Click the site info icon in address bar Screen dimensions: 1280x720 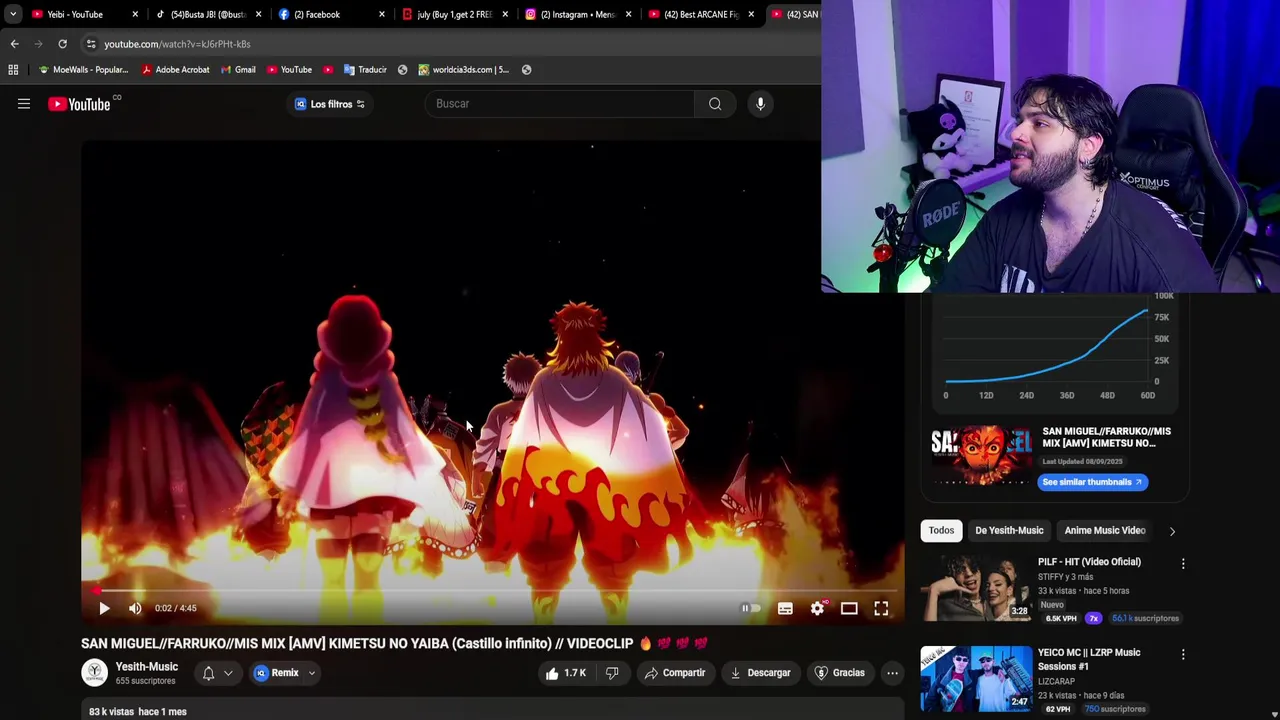tap(91, 44)
